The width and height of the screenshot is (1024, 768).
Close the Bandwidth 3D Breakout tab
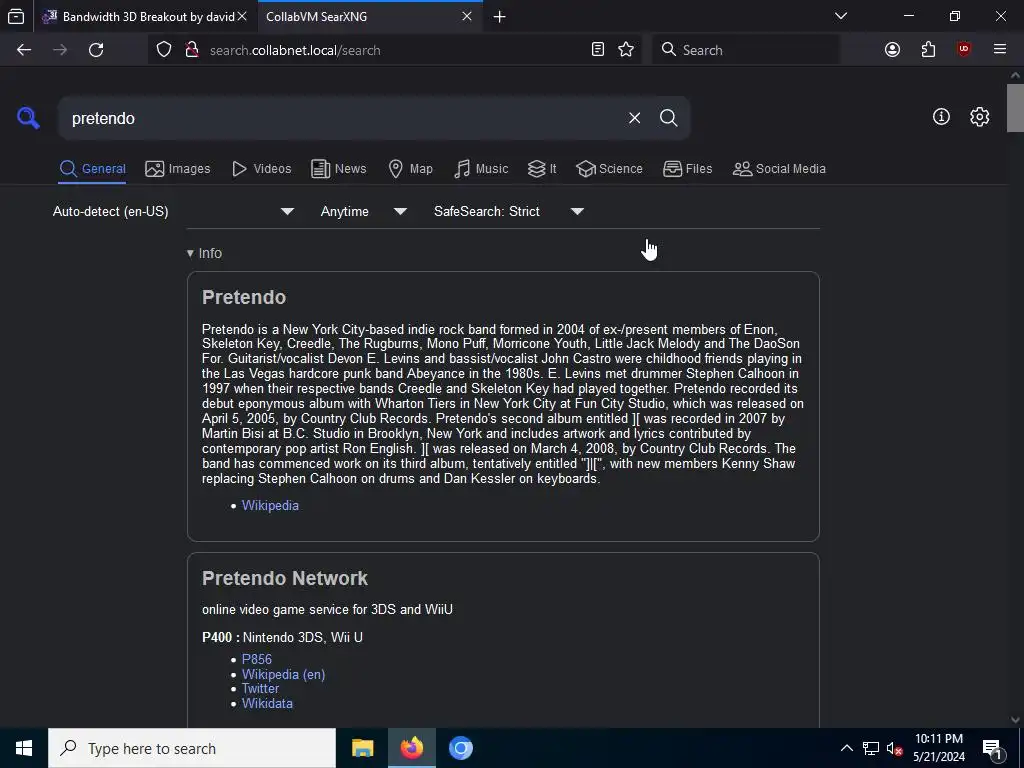click(242, 16)
